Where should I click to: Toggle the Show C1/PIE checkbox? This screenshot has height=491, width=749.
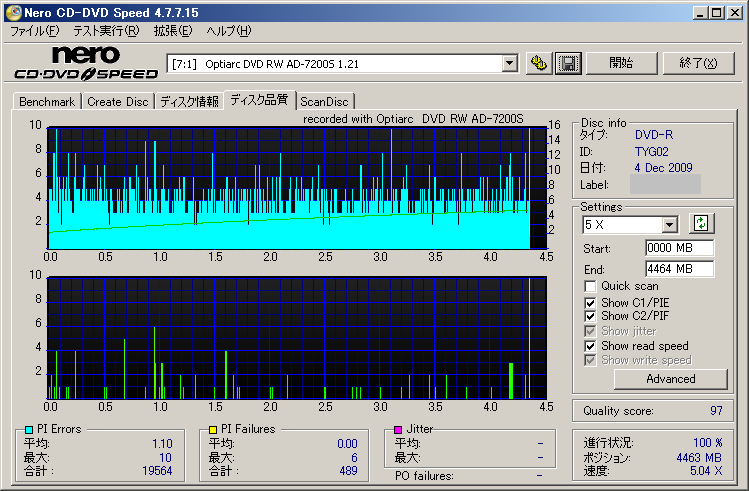point(590,303)
